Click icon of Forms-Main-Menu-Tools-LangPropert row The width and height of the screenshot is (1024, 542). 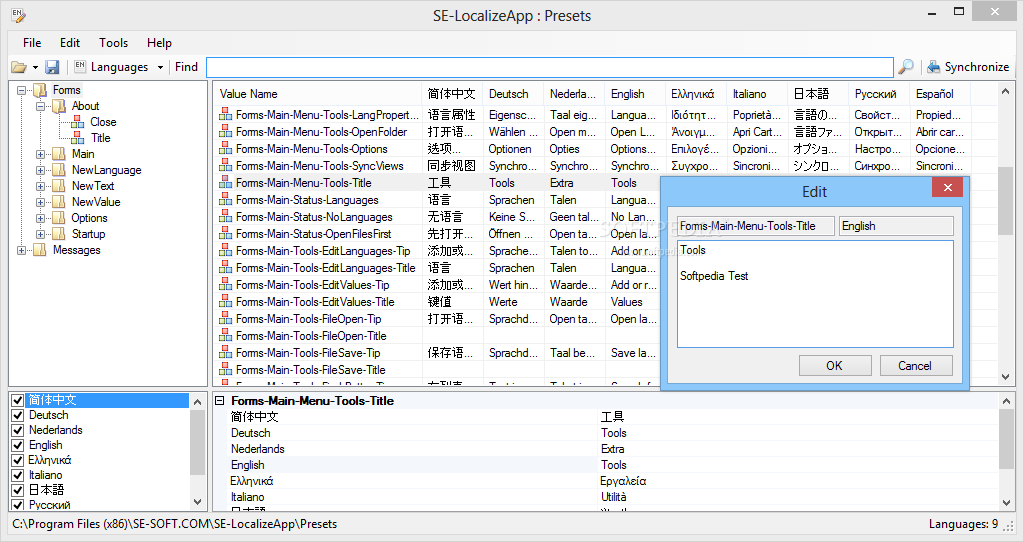(225, 114)
